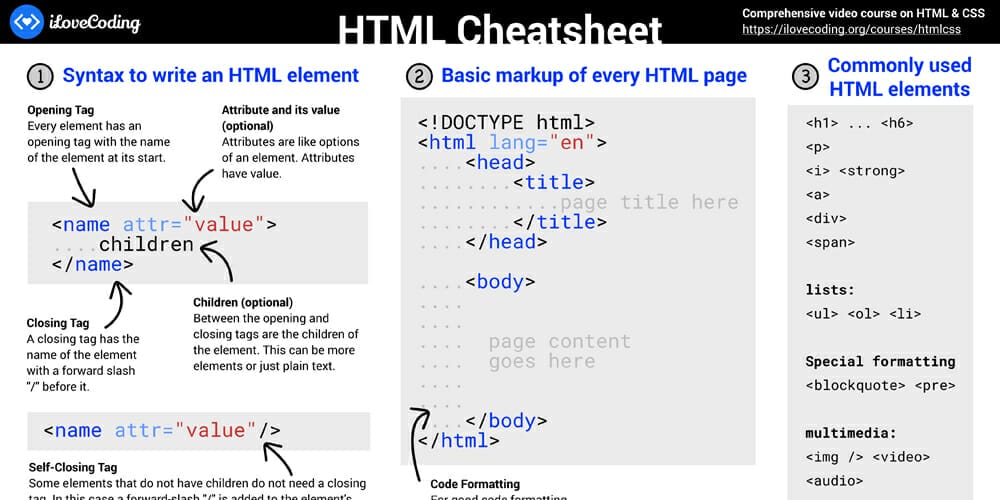1000x500 pixels.
Task: Click the "lists:" subheading
Action: (830, 290)
